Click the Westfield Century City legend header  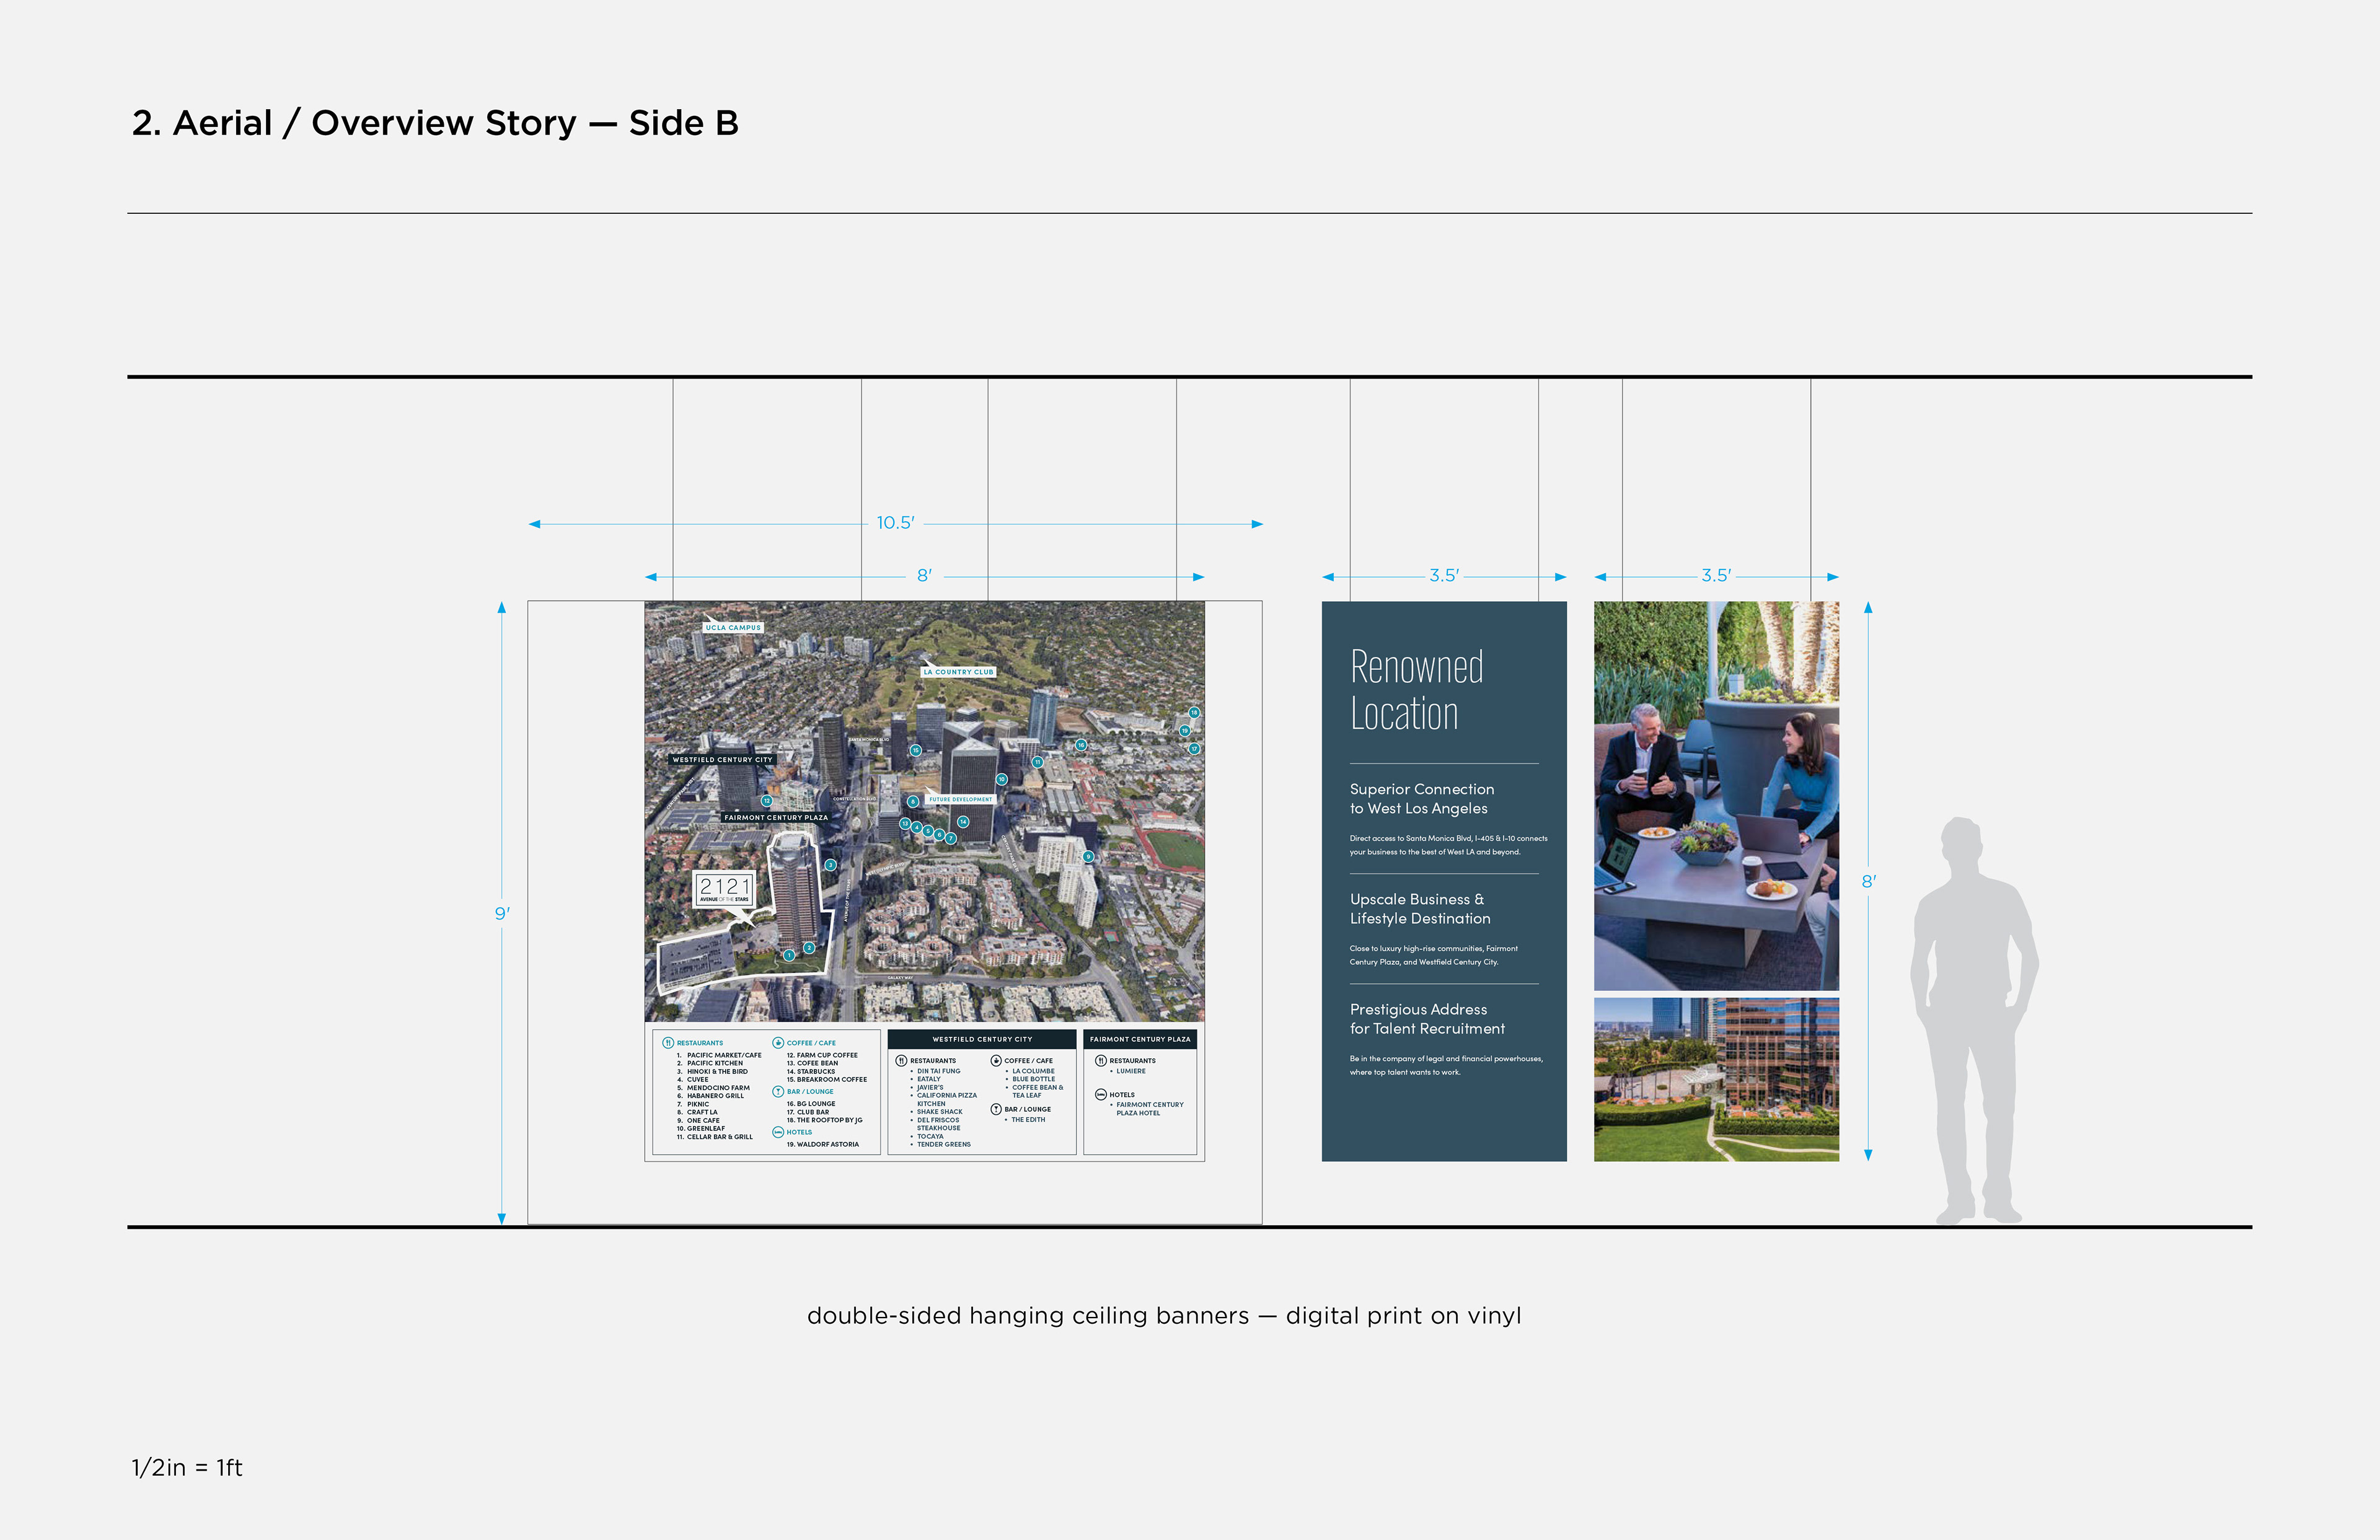(x=982, y=1039)
